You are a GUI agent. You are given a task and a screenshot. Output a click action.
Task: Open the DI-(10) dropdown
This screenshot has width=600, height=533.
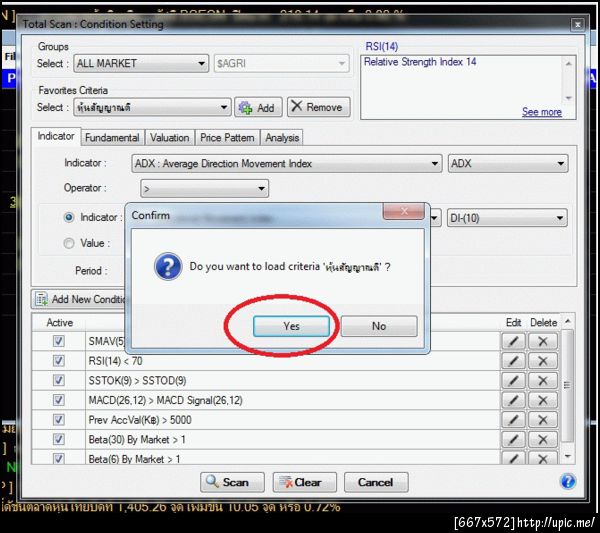507,218
